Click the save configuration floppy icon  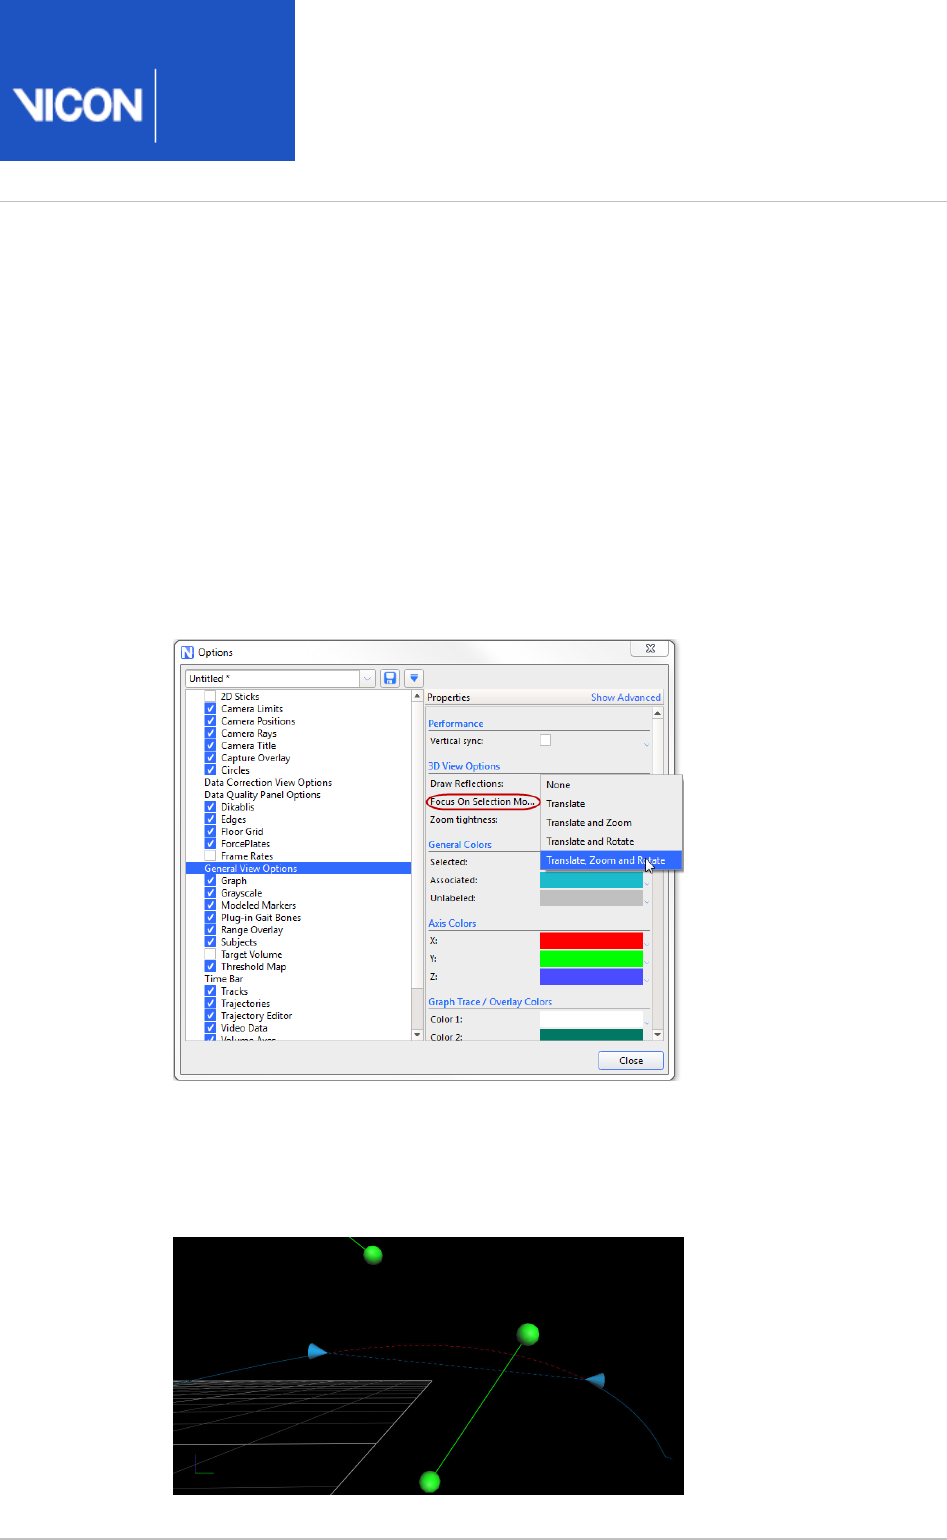[x=390, y=678]
